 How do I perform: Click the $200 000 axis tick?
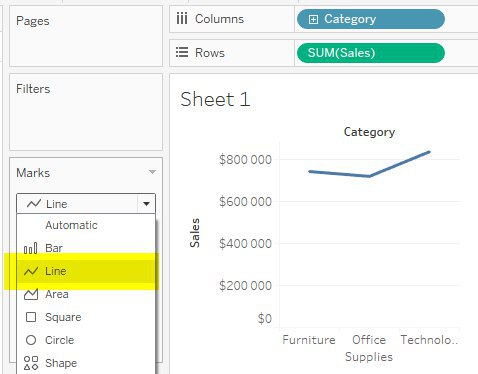point(245,286)
